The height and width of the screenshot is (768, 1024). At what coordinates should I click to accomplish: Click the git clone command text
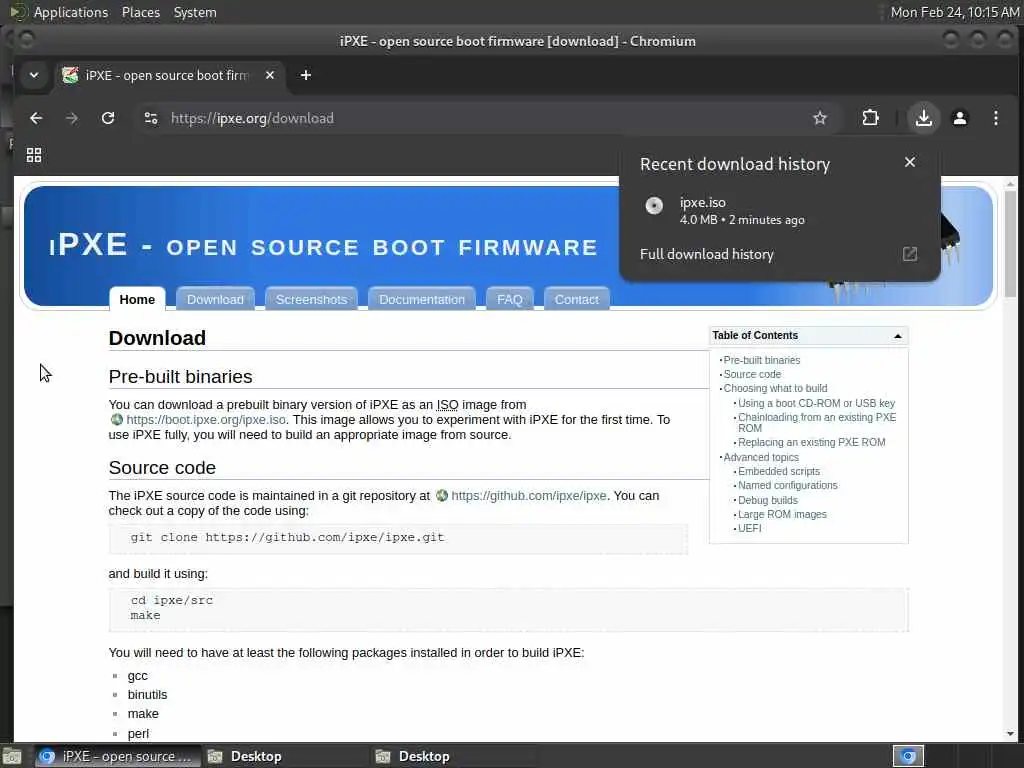coord(287,537)
